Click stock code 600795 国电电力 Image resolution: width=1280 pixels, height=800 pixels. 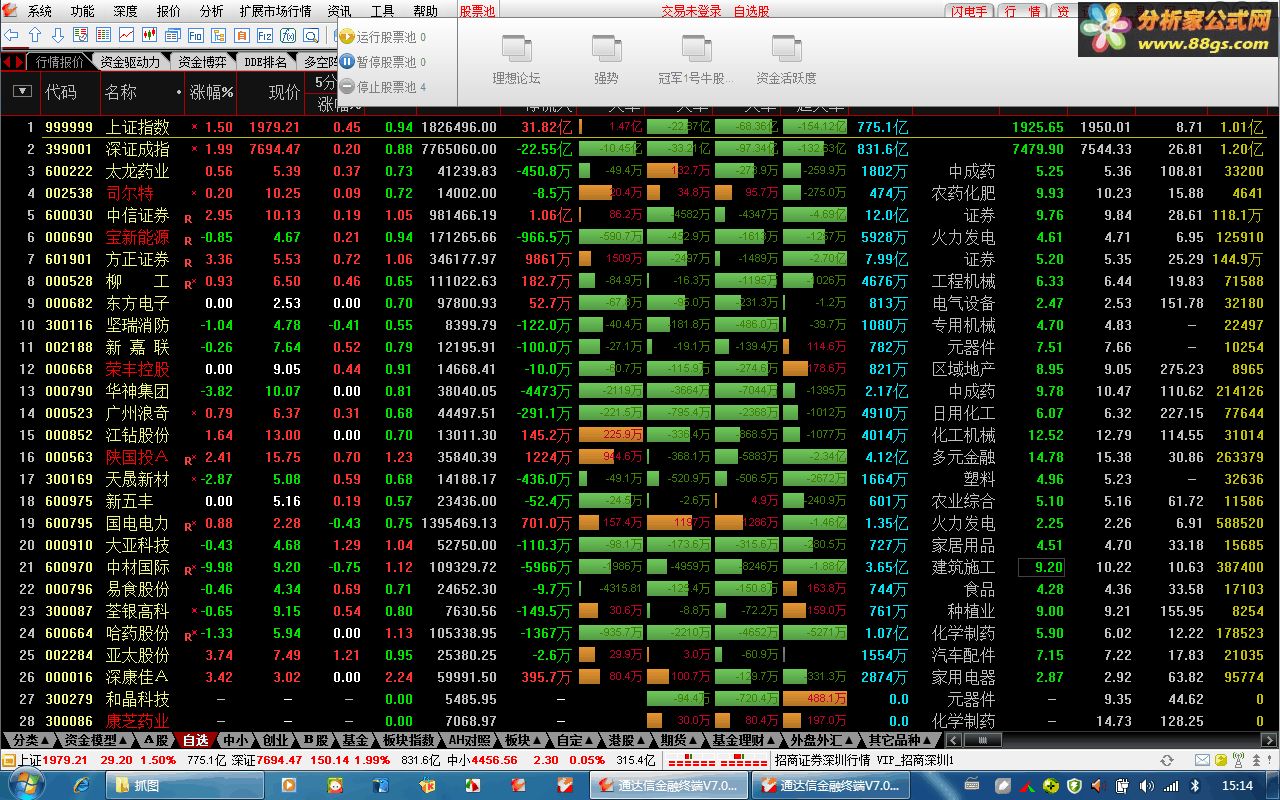tap(69, 523)
